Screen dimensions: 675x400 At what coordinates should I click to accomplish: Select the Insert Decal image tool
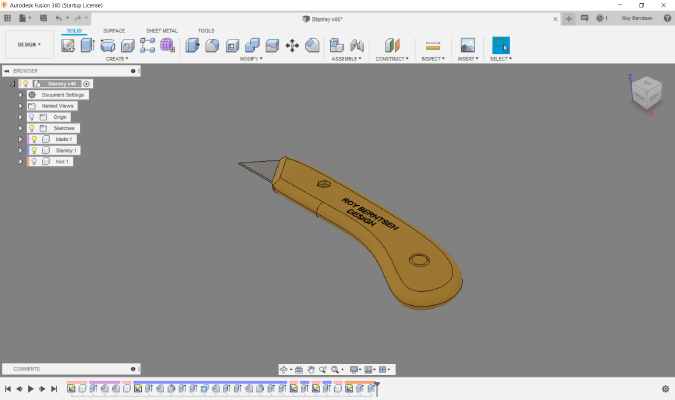468,45
